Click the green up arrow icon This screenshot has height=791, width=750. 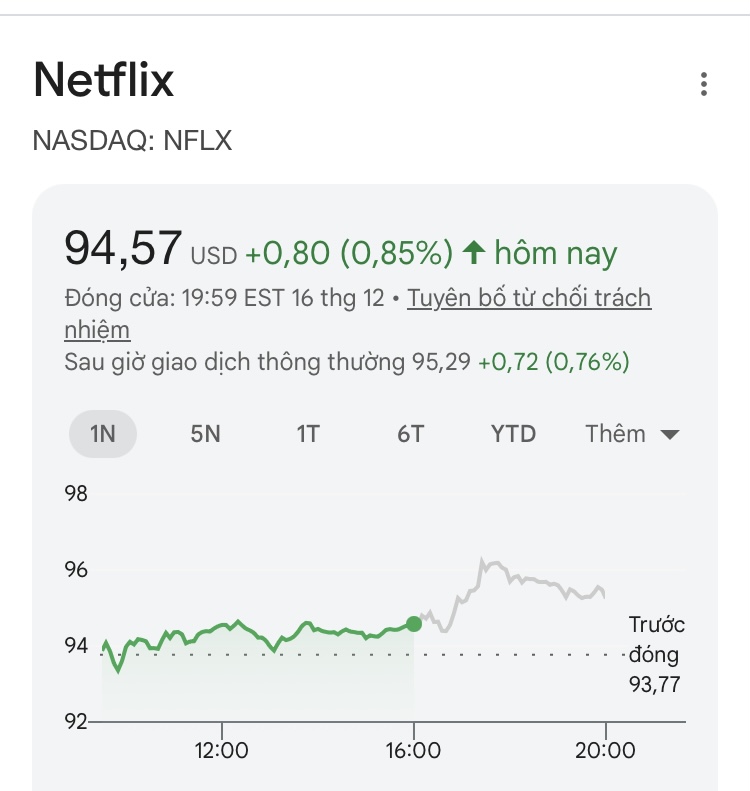coord(474,253)
